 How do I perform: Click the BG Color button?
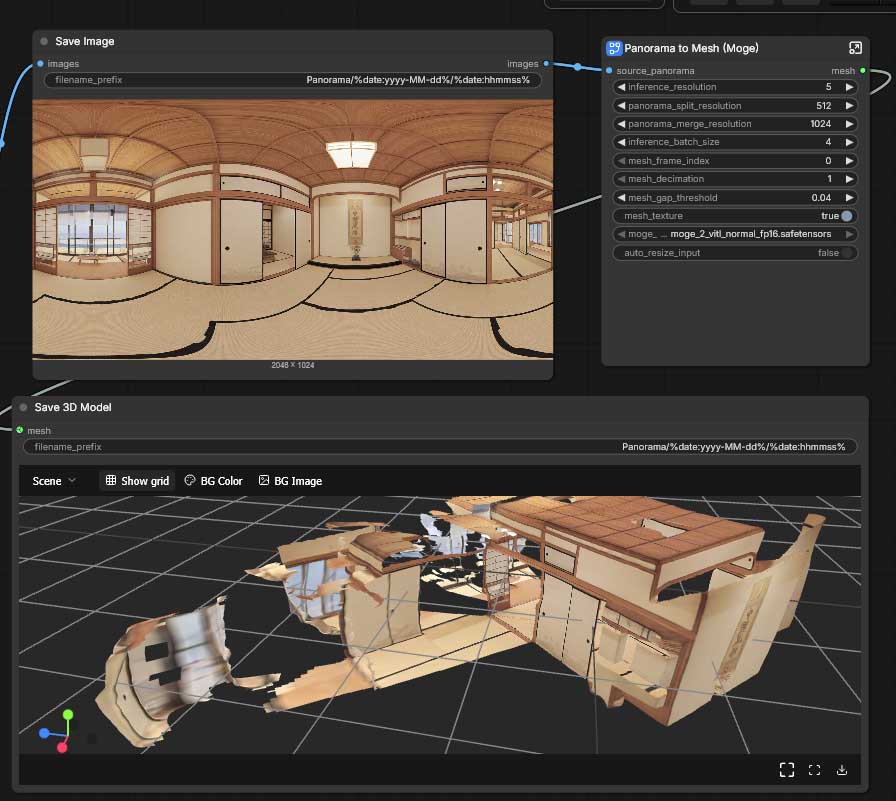(214, 481)
